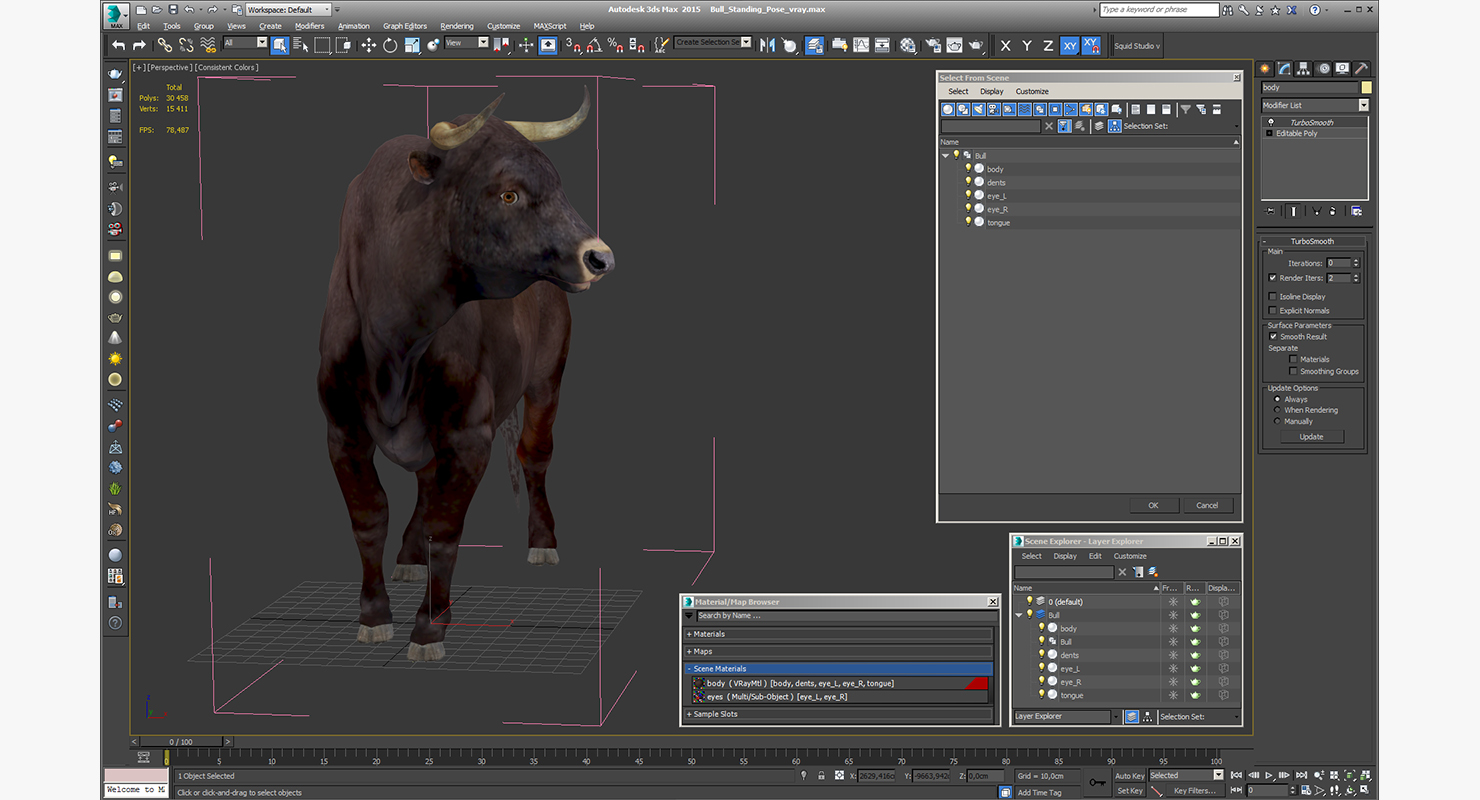The width and height of the screenshot is (1480, 800).
Task: Toggle the Angle Snap icon
Action: (594, 45)
